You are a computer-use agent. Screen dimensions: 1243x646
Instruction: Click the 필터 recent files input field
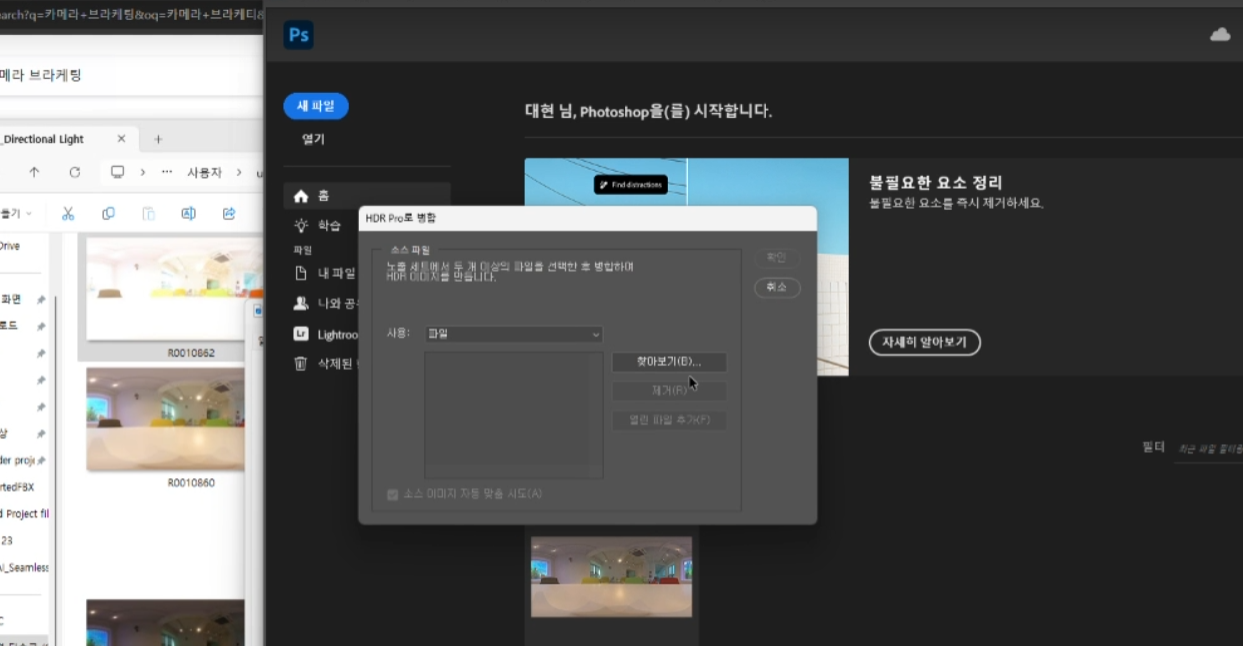click(1208, 448)
